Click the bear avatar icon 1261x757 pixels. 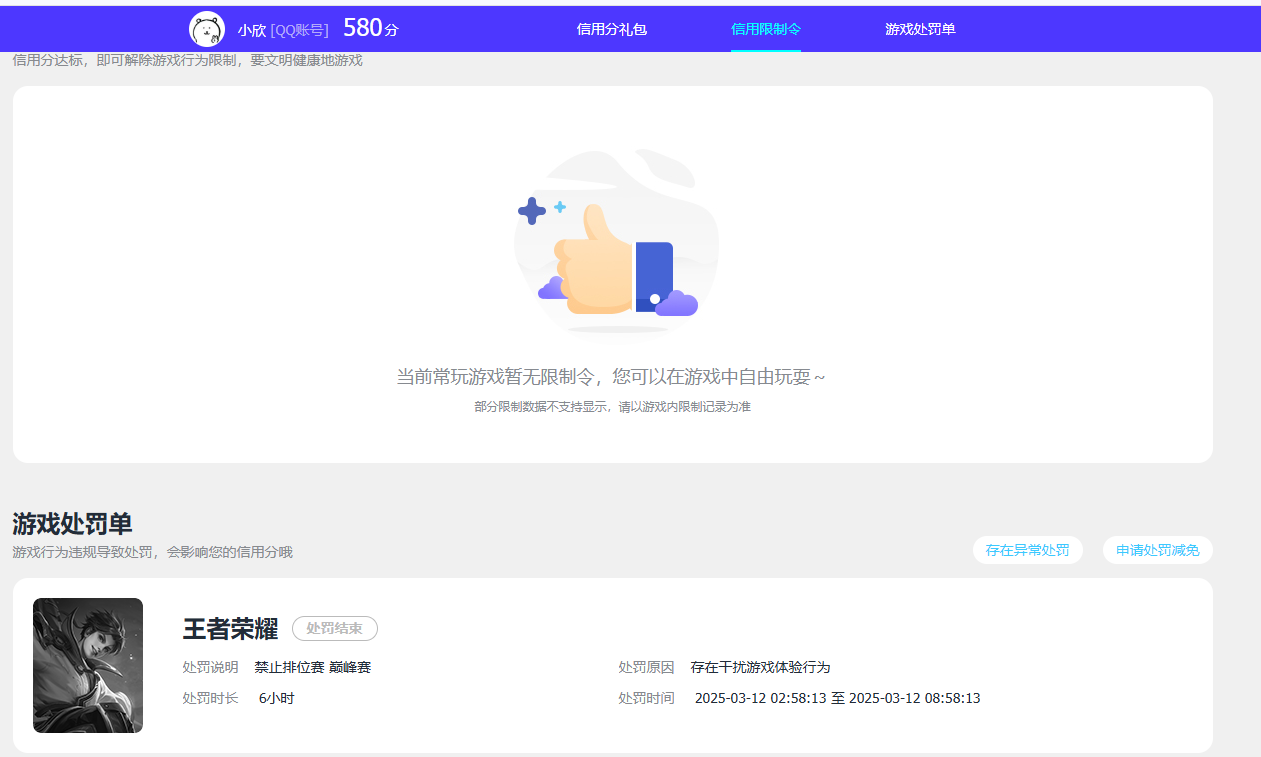click(x=207, y=29)
